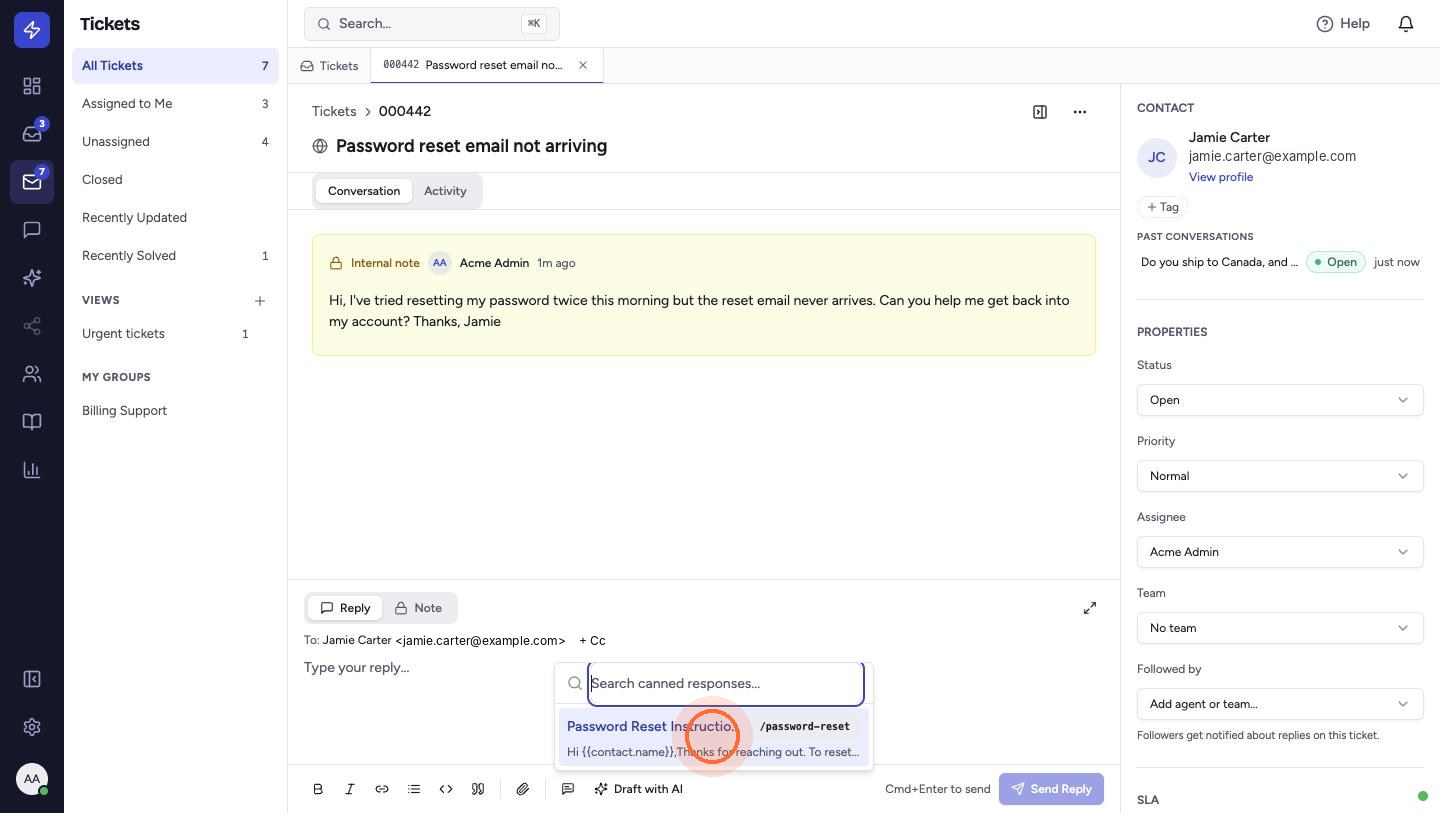Apply italic formatting in reply toolbar
Image resolution: width=1440 pixels, height=813 pixels.
pos(350,789)
